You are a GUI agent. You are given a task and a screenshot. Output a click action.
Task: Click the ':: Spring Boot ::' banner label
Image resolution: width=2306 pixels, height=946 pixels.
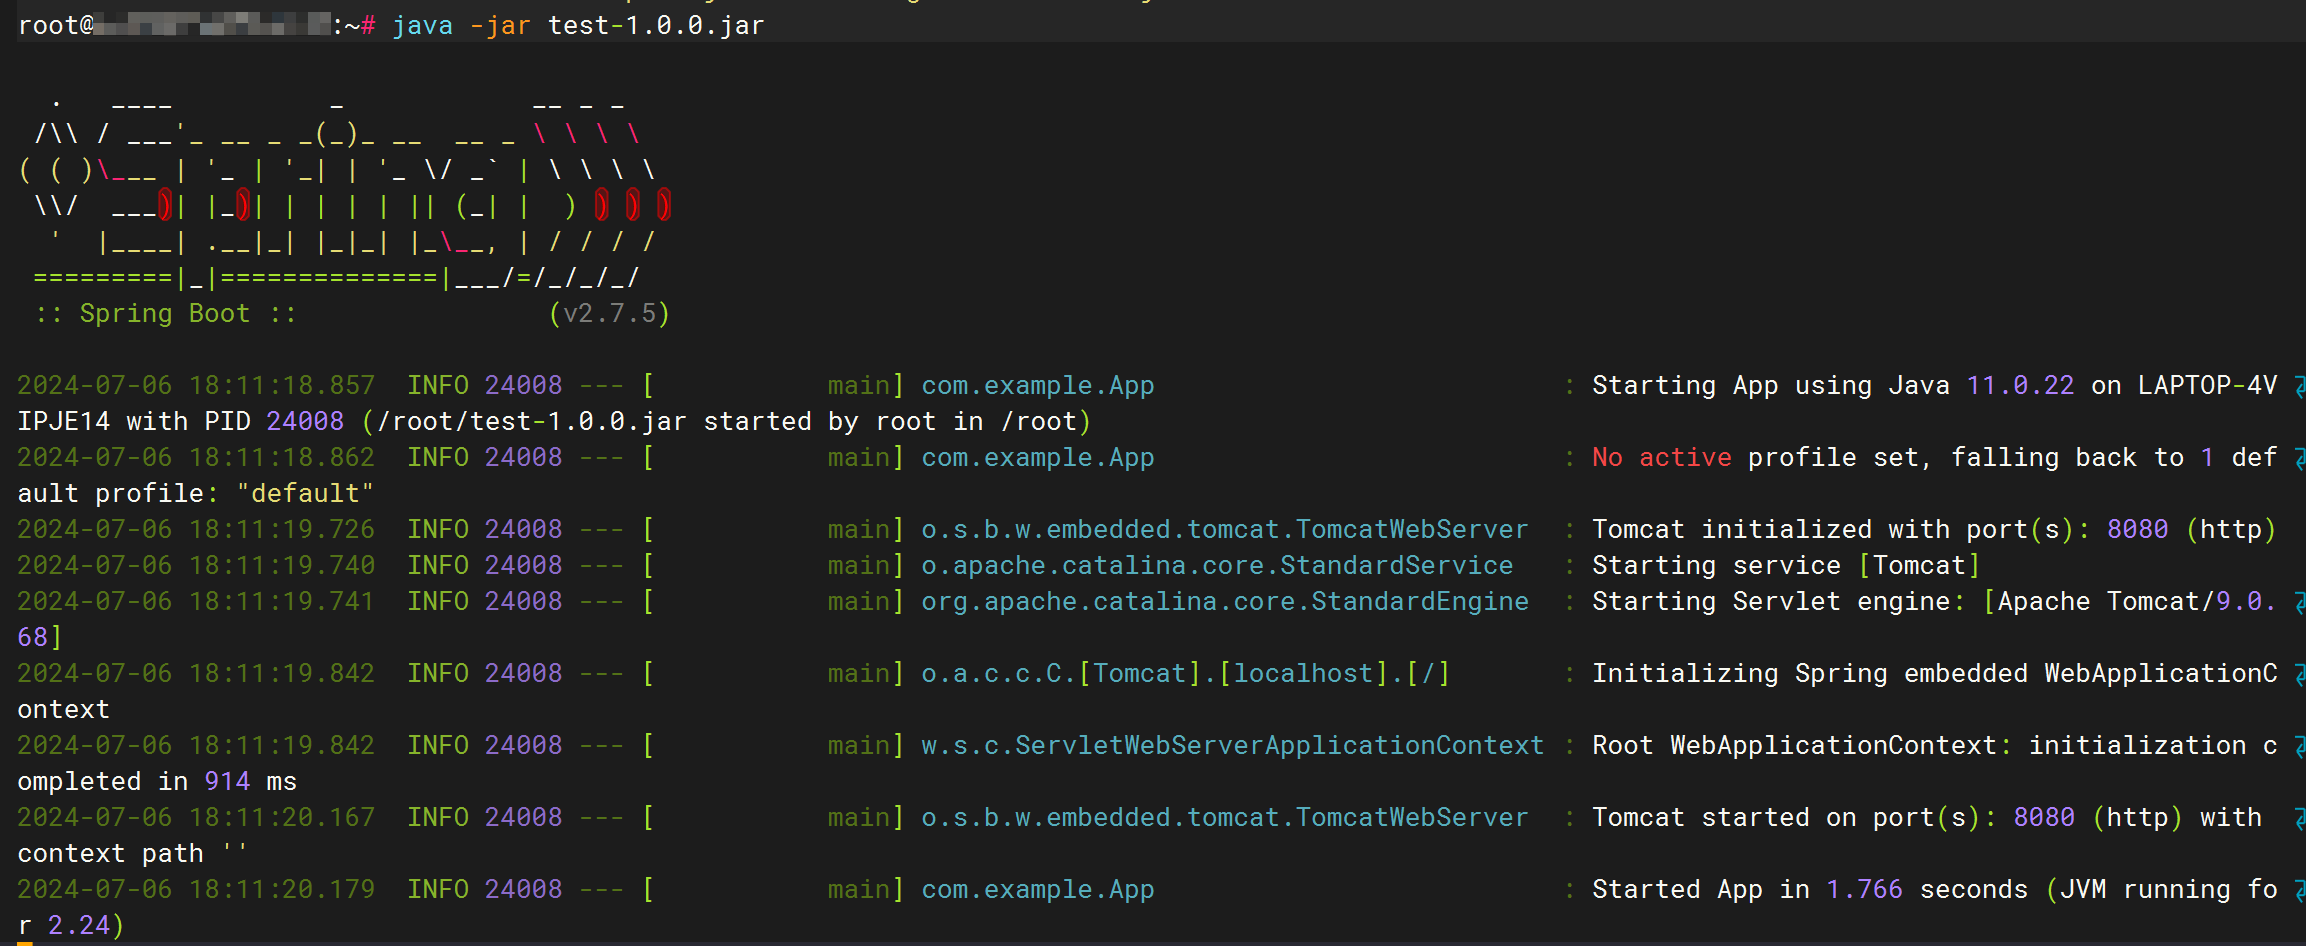166,313
